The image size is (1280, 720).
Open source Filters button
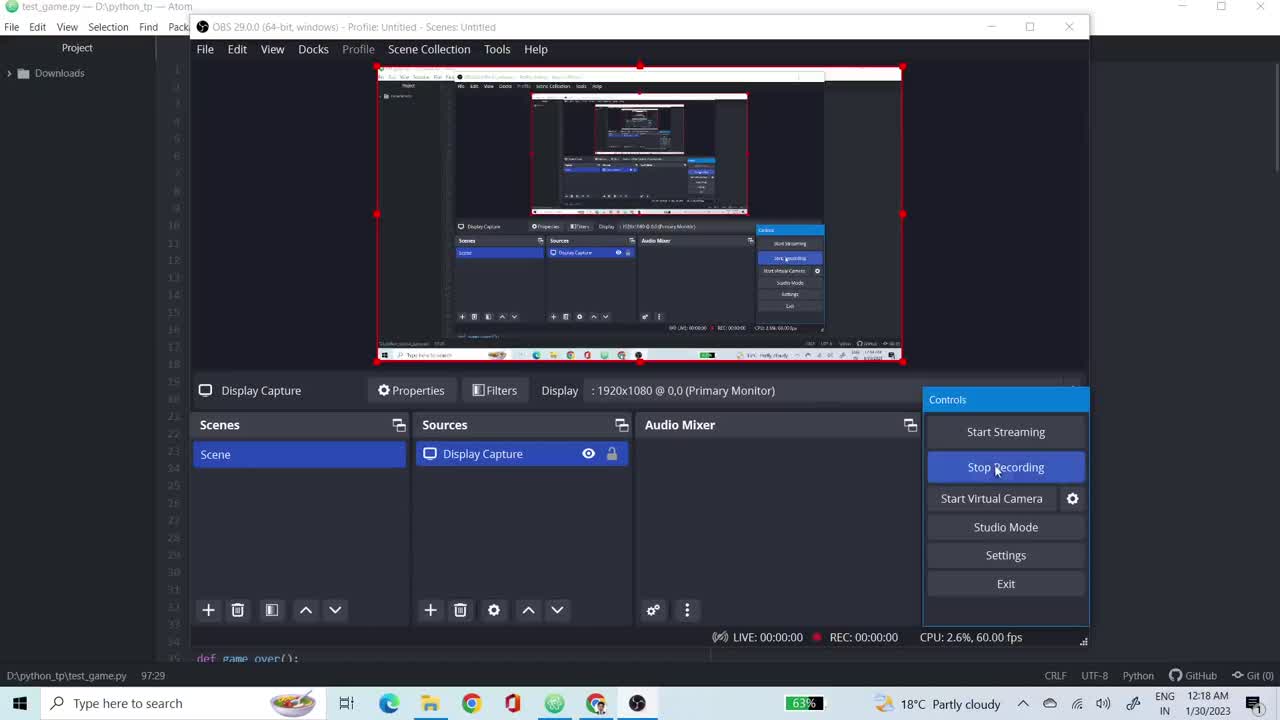(x=494, y=390)
